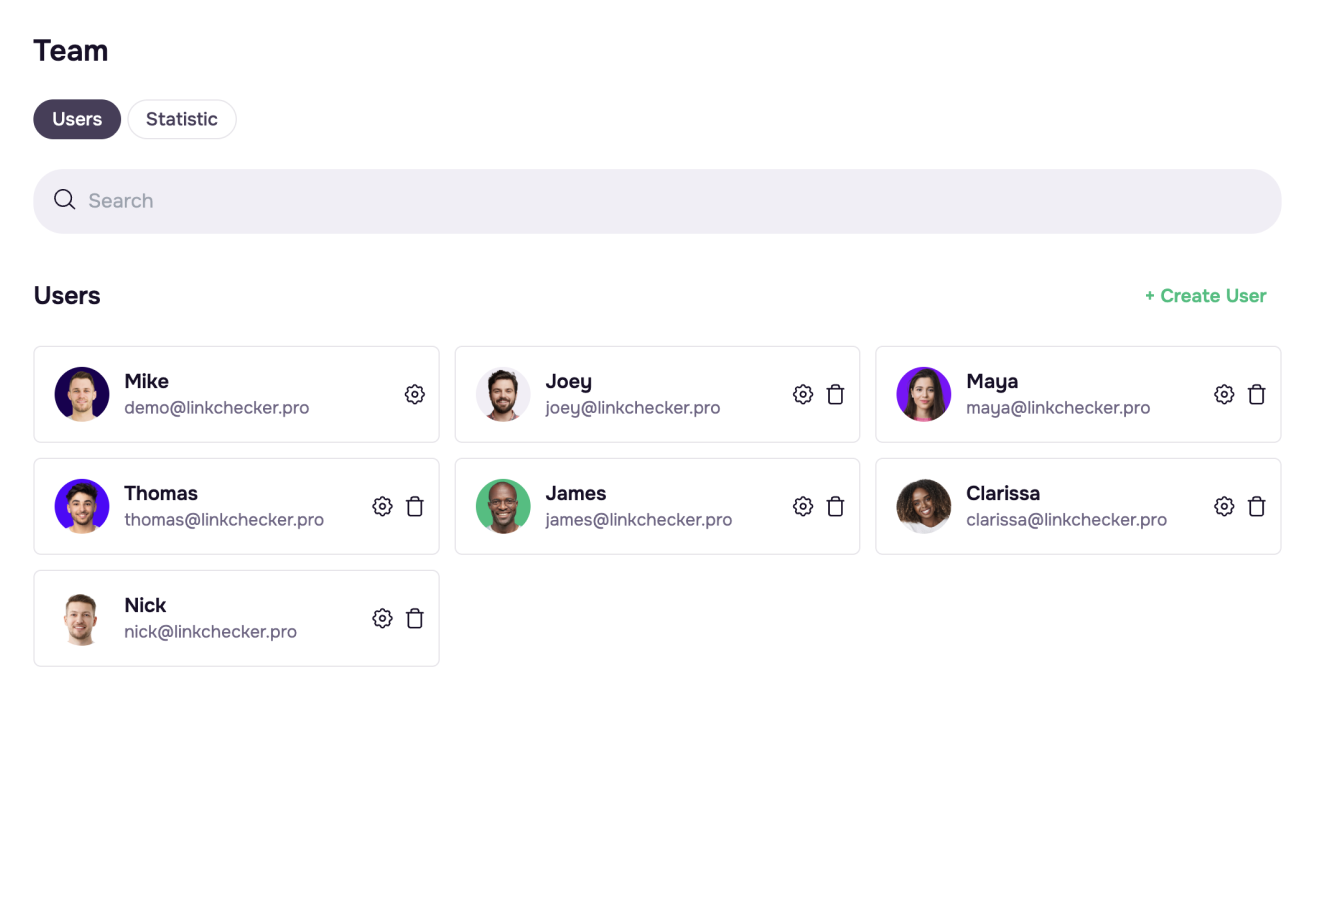Open settings gear for Clarissa
Viewport: 1320px width, 920px height.
[1224, 506]
